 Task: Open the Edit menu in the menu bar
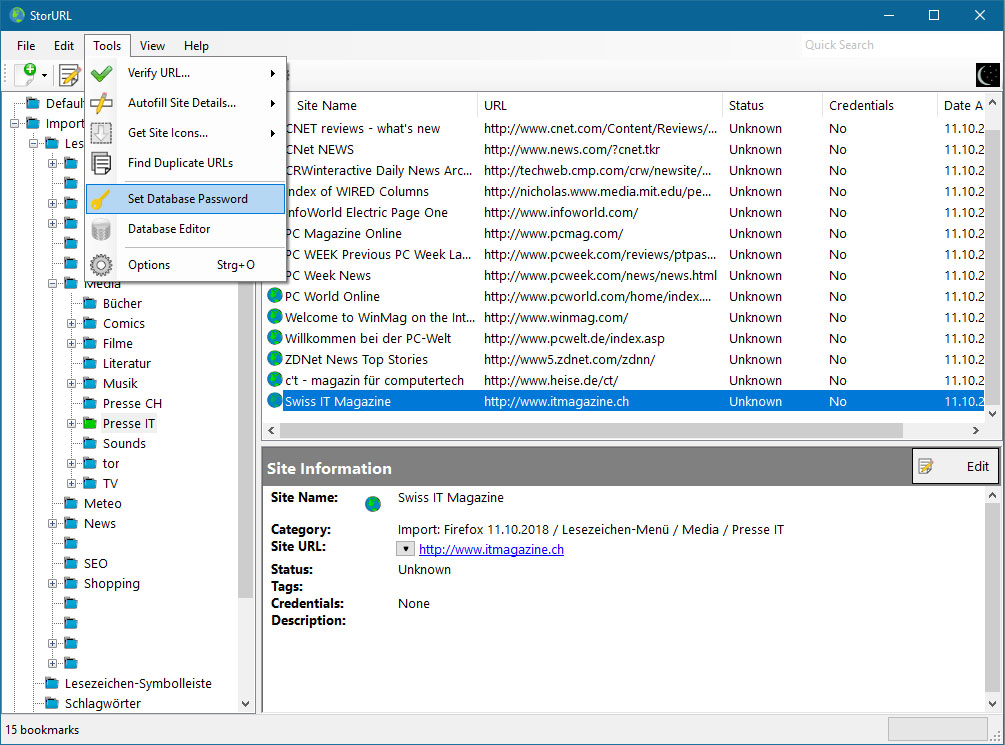click(x=63, y=46)
